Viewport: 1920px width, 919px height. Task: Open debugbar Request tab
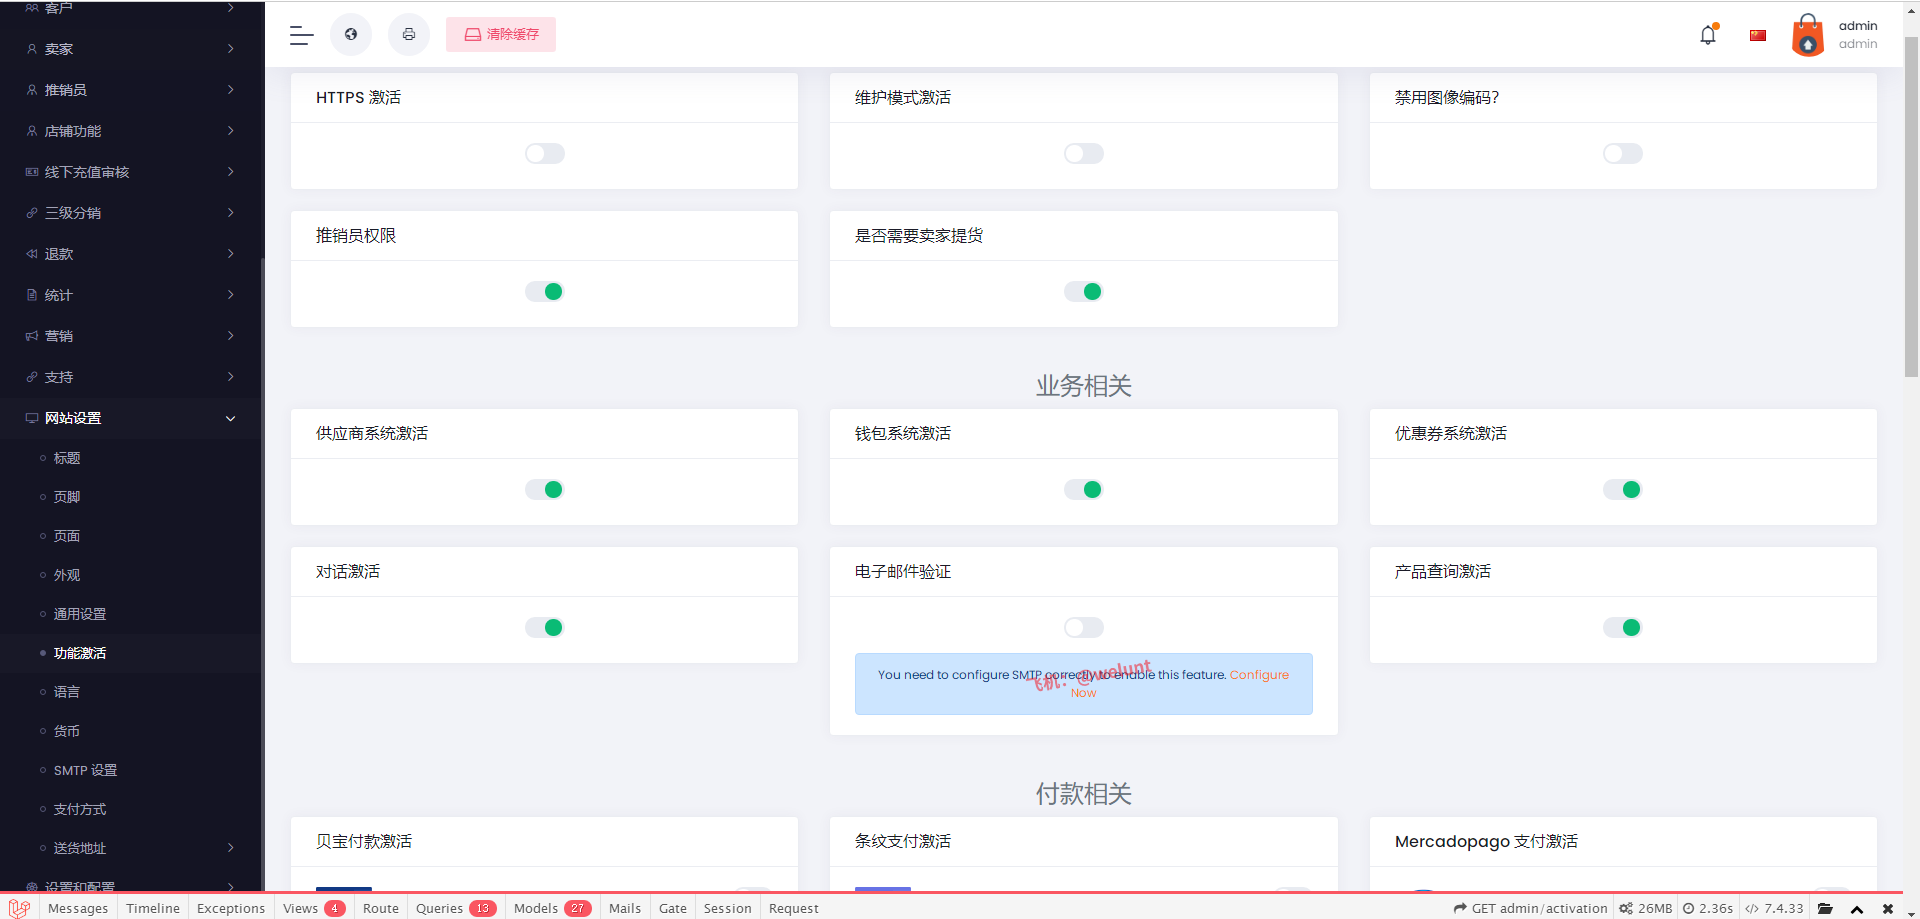pyautogui.click(x=794, y=908)
